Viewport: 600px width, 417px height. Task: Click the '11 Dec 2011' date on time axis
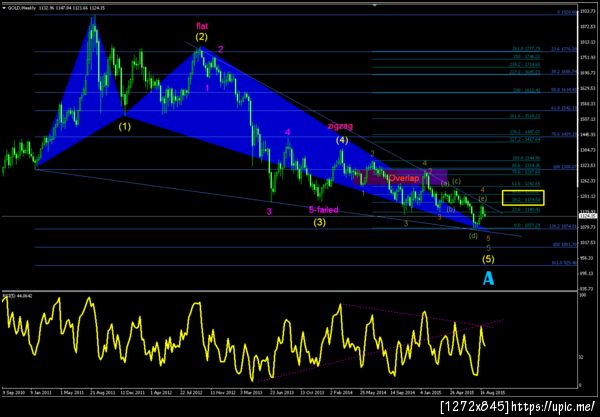tap(132, 393)
